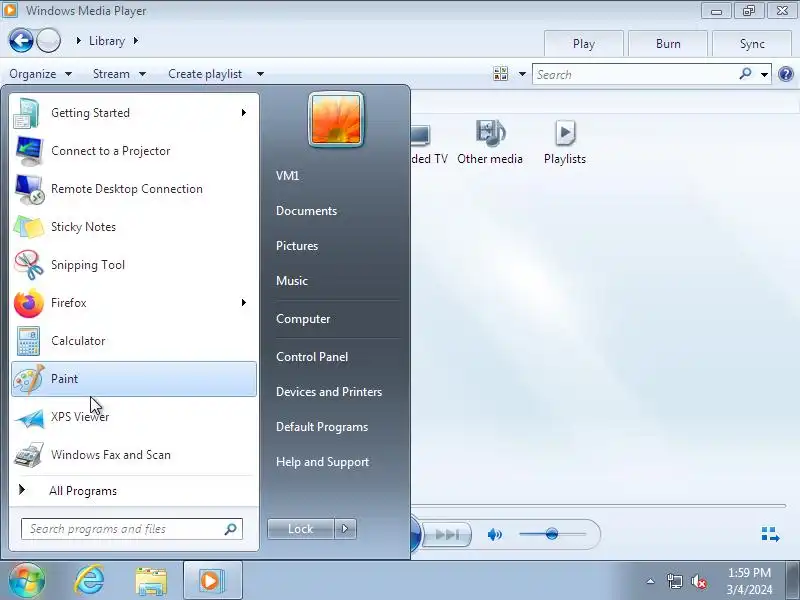Open Documents from Start menu
The image size is (800, 600).
(306, 211)
